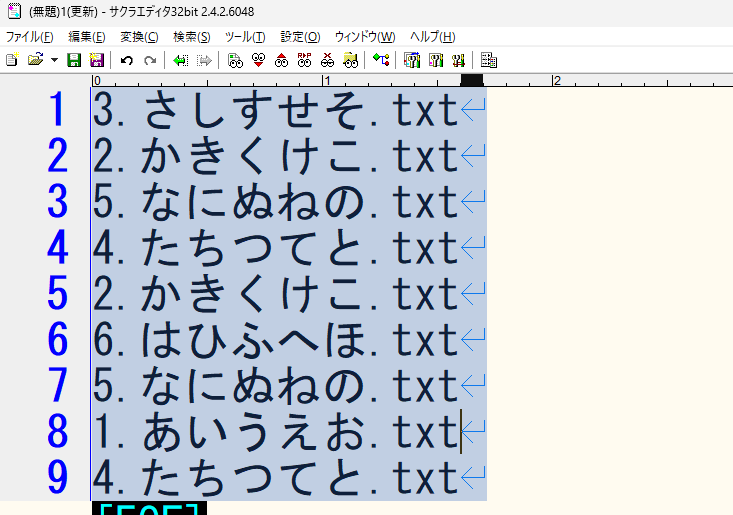The height and width of the screenshot is (515, 733).
Task: Click line number 1 in the gutter
Action: point(57,109)
